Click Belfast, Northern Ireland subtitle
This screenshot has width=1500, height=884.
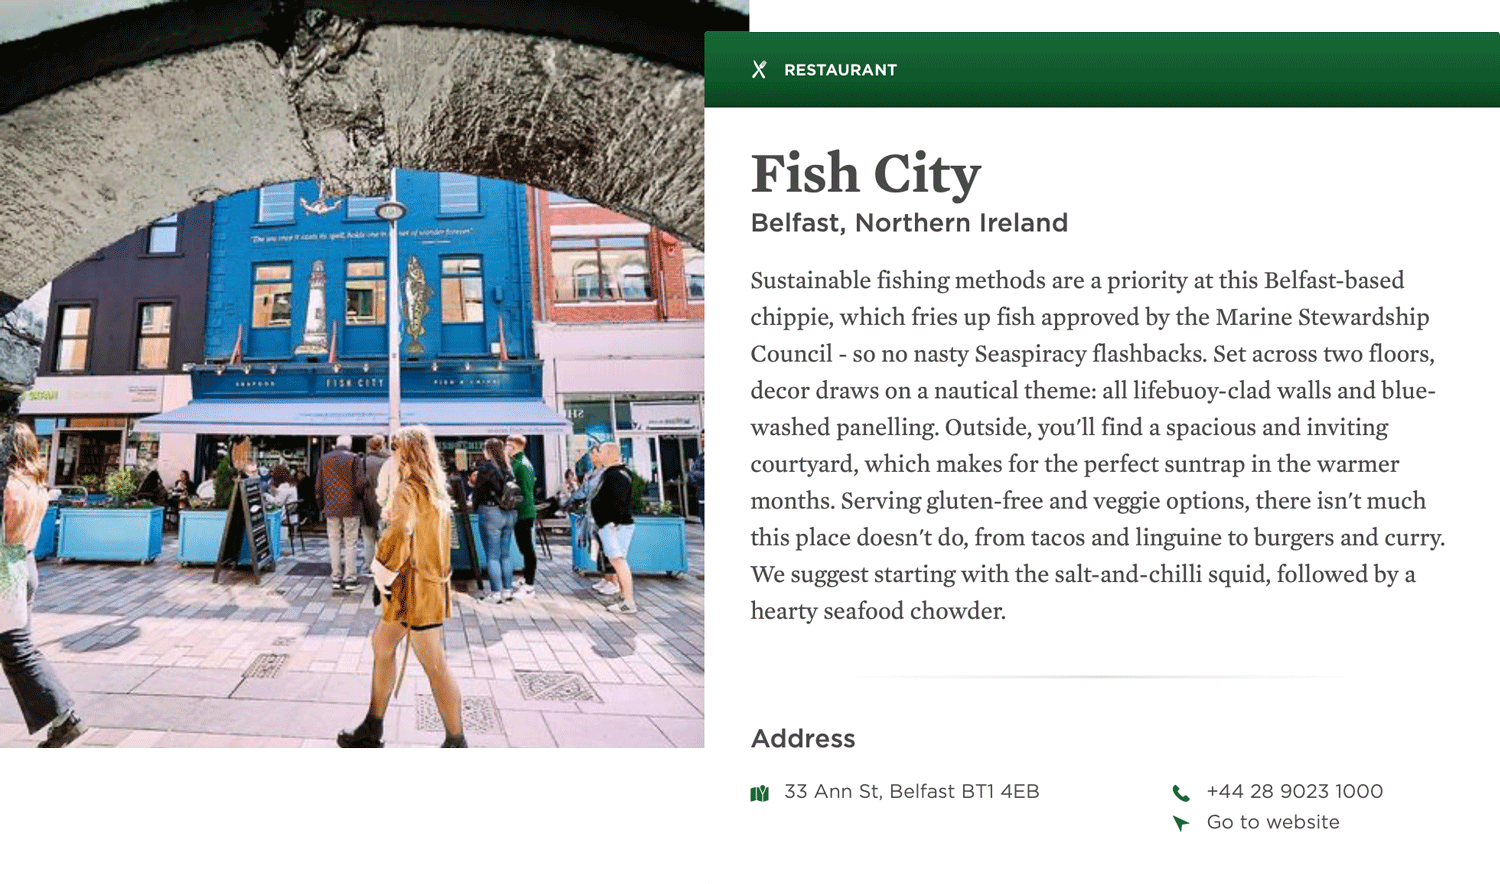[909, 223]
